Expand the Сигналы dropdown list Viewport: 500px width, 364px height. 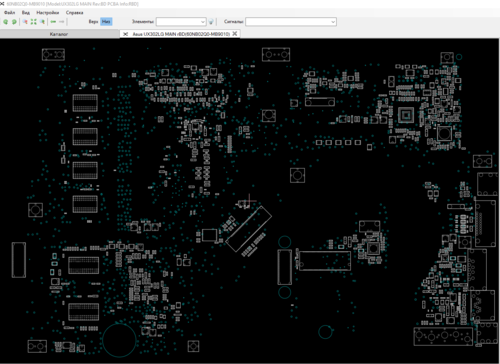(x=333, y=22)
